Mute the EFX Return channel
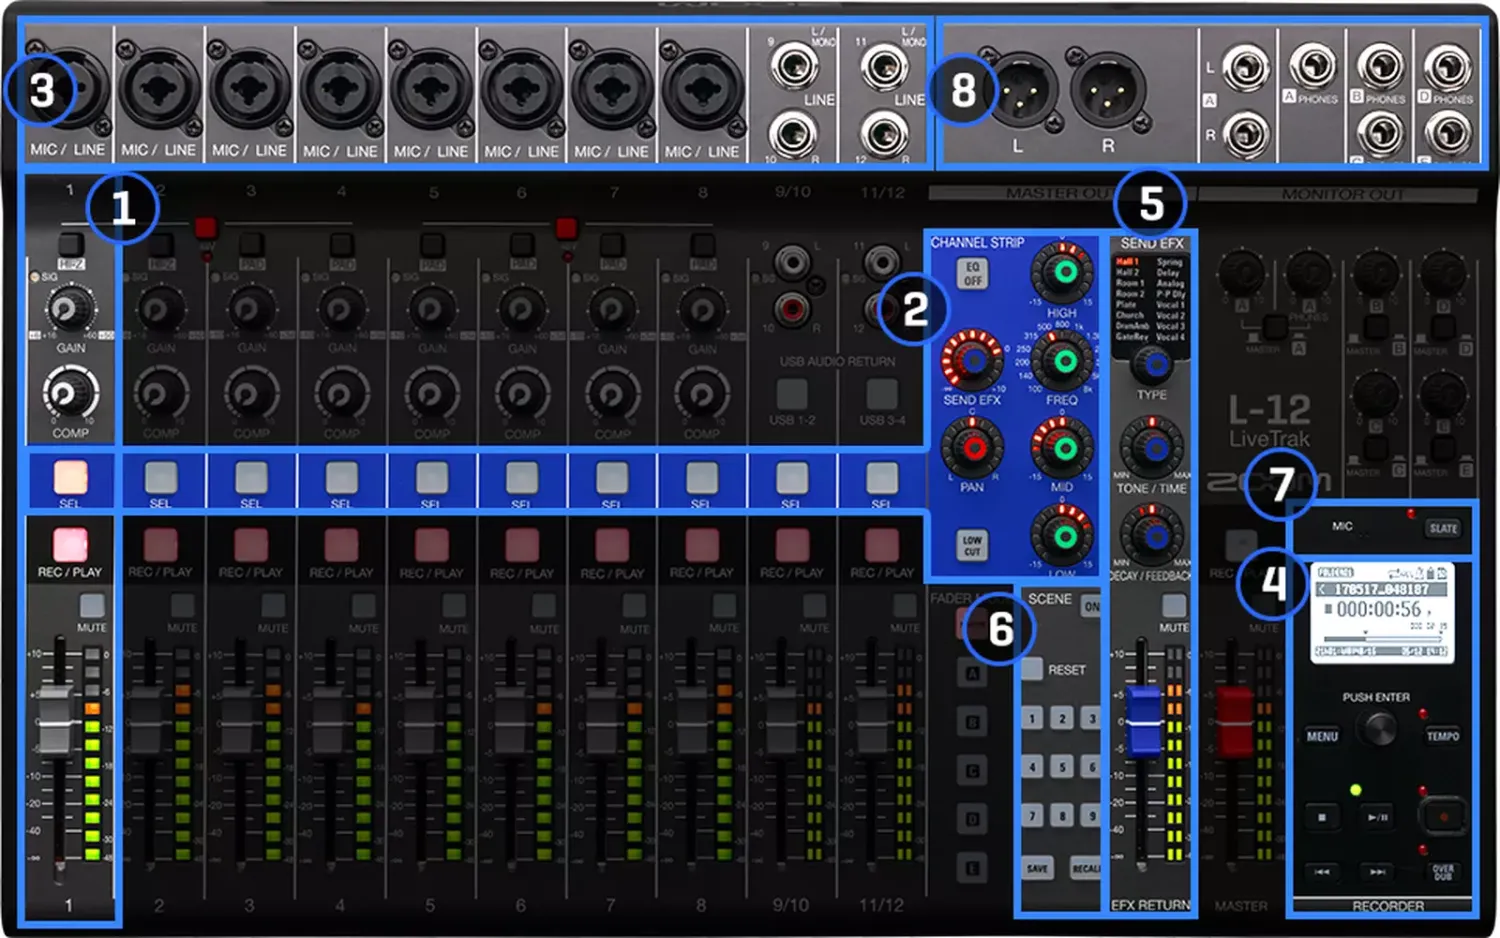This screenshot has height=938, width=1500. 1174,606
